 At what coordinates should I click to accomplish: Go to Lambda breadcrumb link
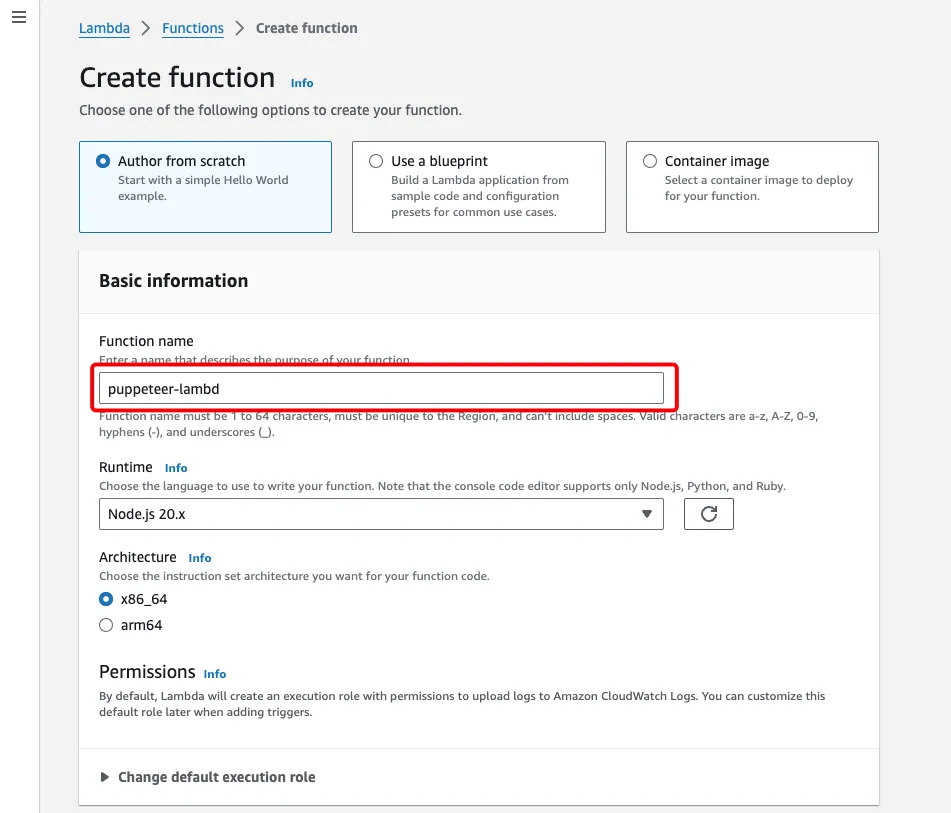pyautogui.click(x=104, y=28)
